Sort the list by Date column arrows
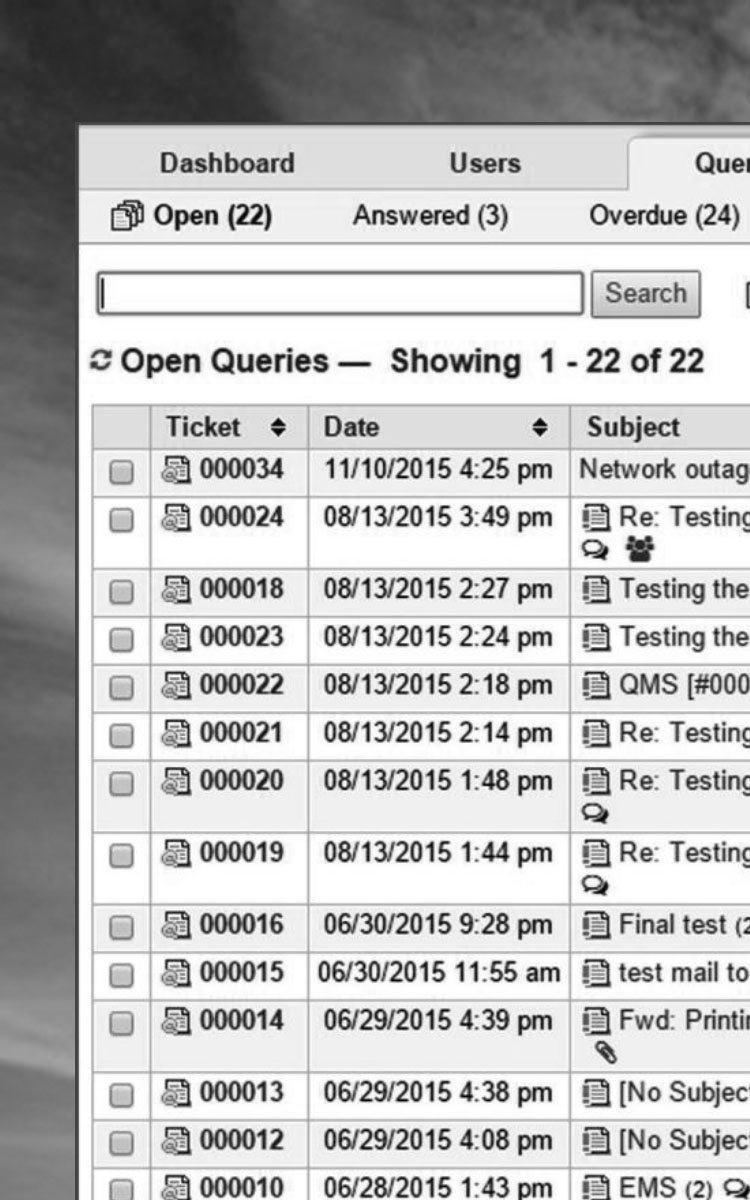750x1200 pixels. (x=540, y=428)
